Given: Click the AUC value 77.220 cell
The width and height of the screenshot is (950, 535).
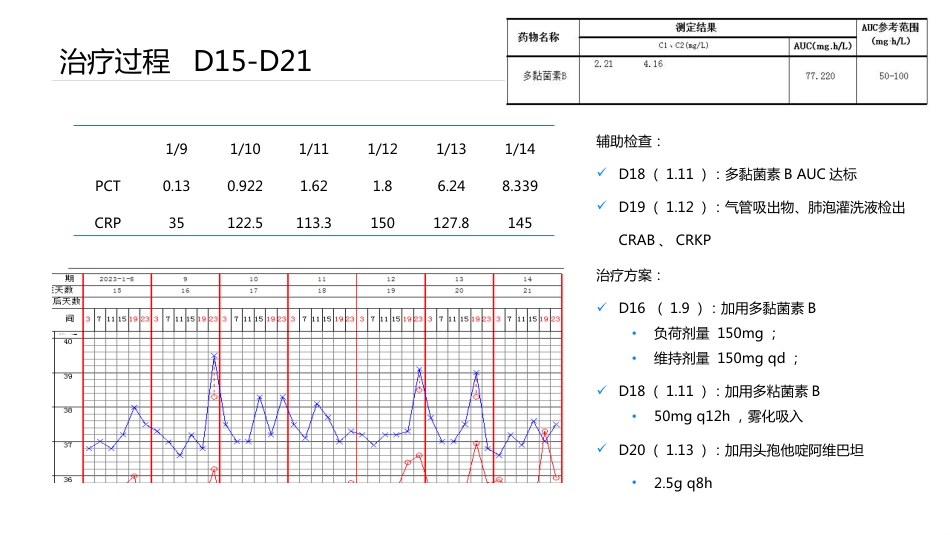Looking at the screenshot, I should tap(820, 76).
